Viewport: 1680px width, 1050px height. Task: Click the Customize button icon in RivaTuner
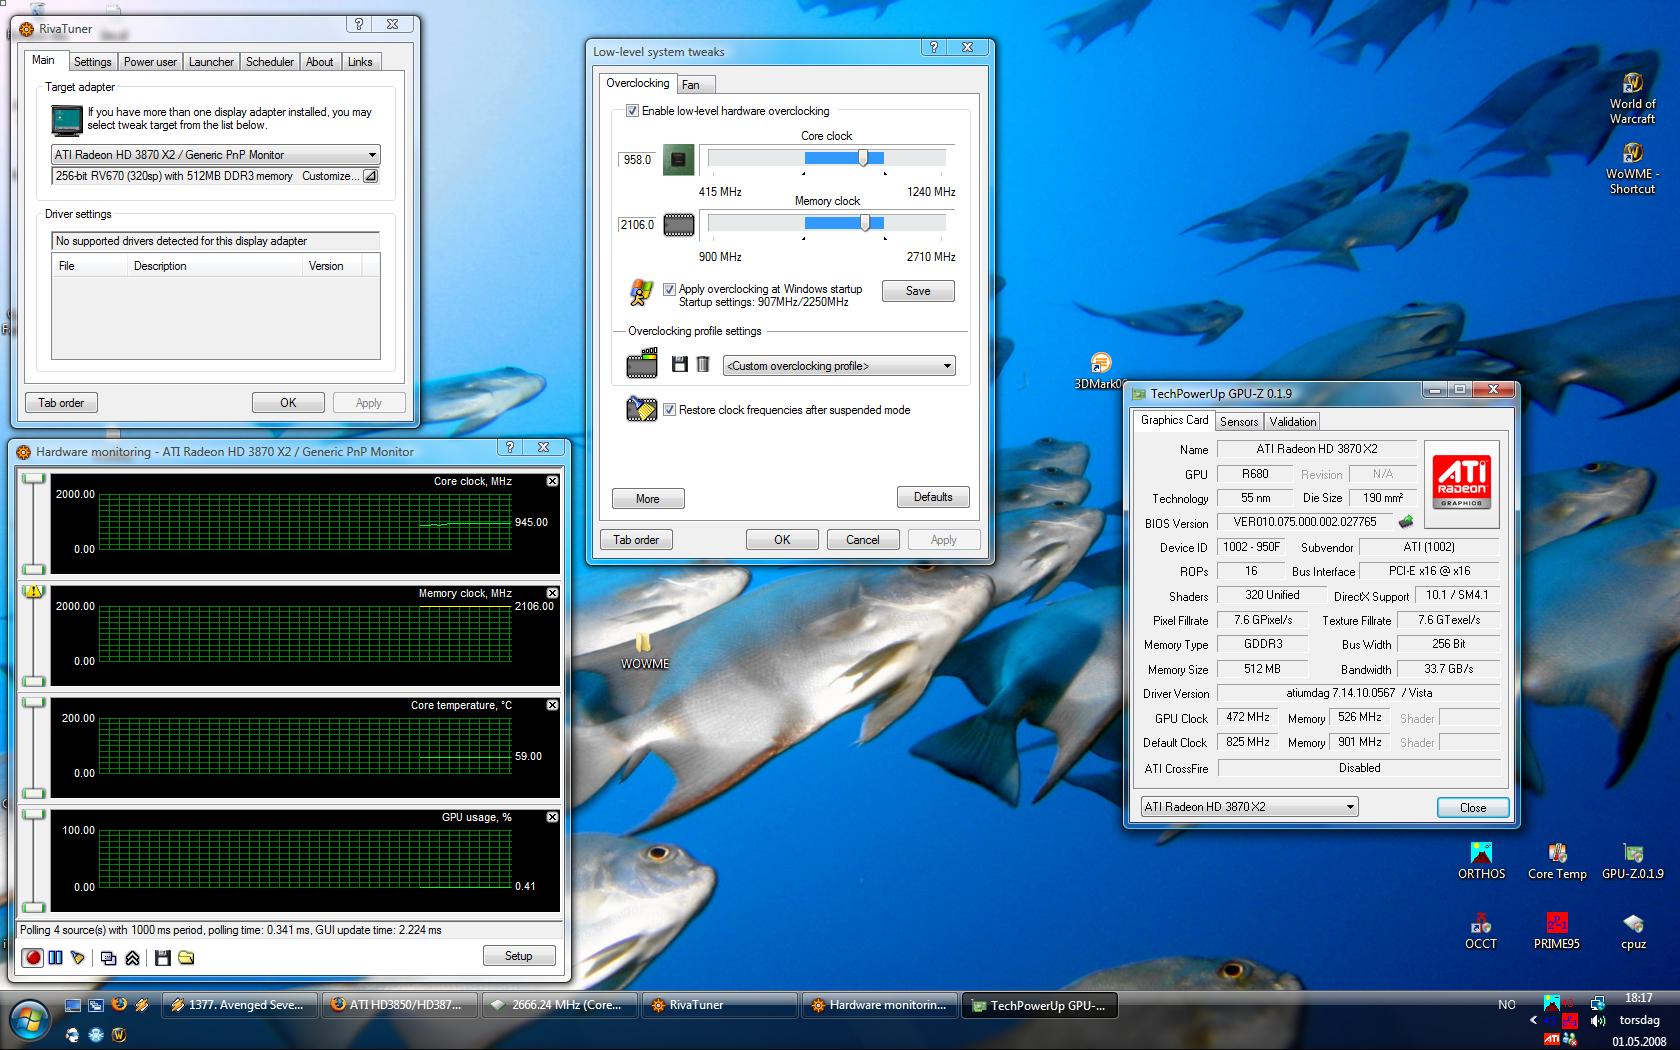pos(370,176)
